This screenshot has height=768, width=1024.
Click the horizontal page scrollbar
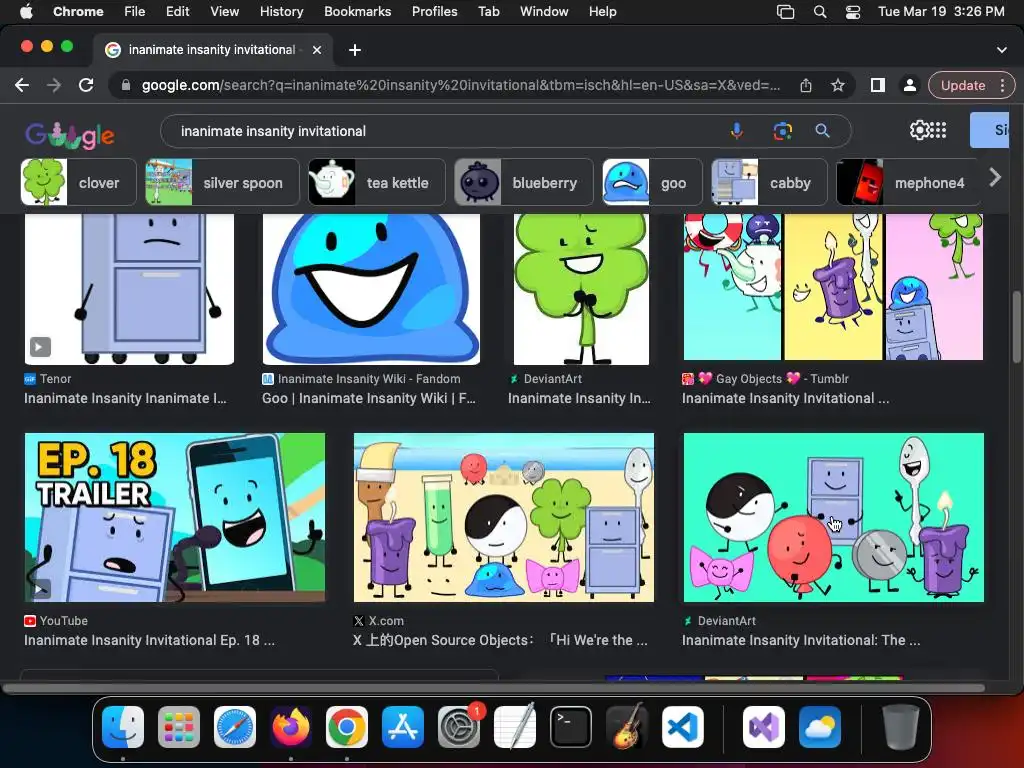click(494, 688)
